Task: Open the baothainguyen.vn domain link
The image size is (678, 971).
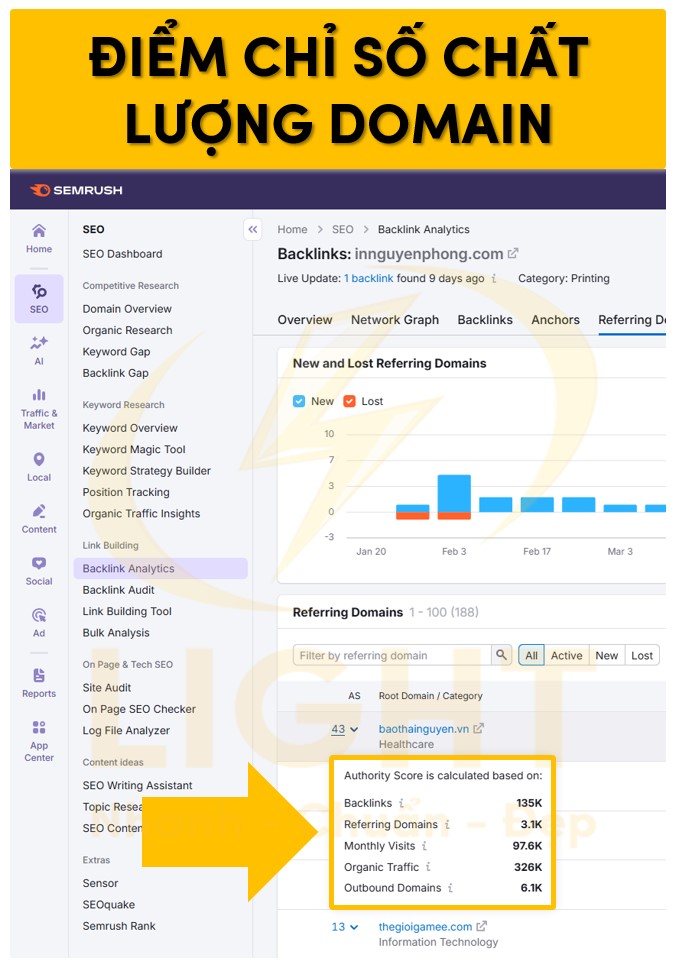Action: tap(424, 729)
